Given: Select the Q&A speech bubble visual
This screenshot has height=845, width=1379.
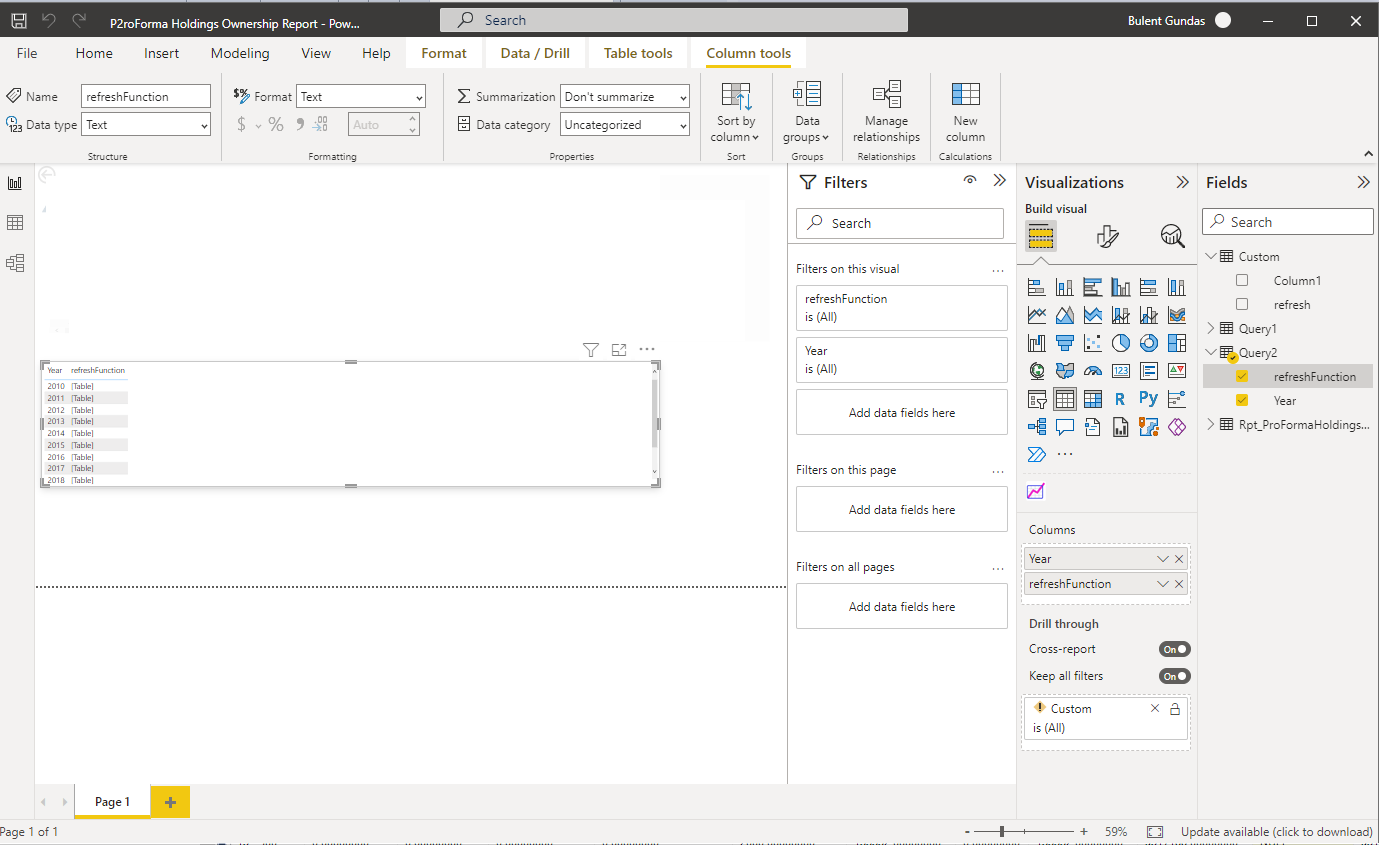Looking at the screenshot, I should click(1065, 427).
